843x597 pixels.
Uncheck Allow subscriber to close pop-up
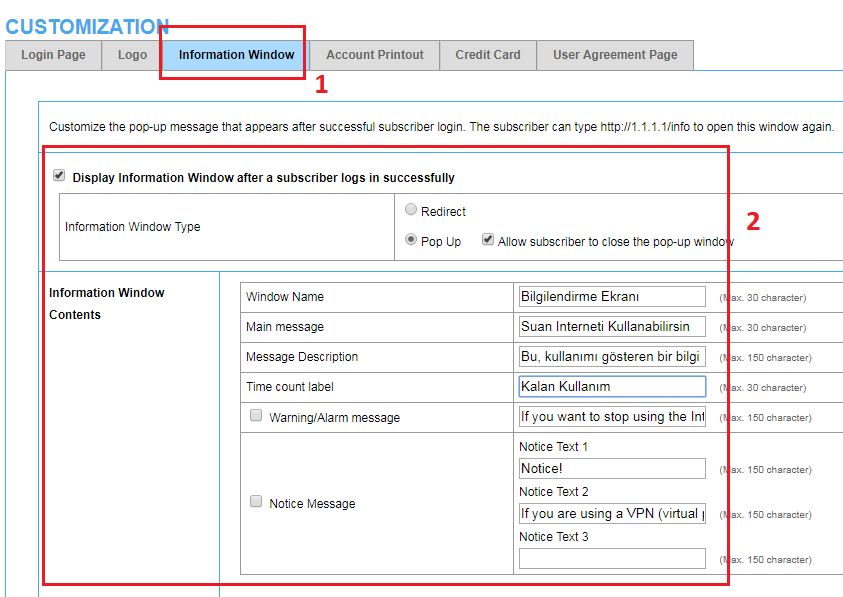tap(488, 240)
